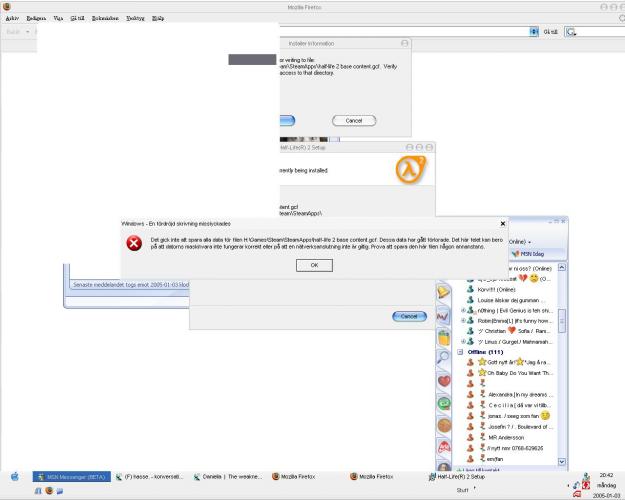The width and height of the screenshot is (625, 500).
Task: Open the brown ball tab in MSN Messenger
Action: [x=444, y=425]
